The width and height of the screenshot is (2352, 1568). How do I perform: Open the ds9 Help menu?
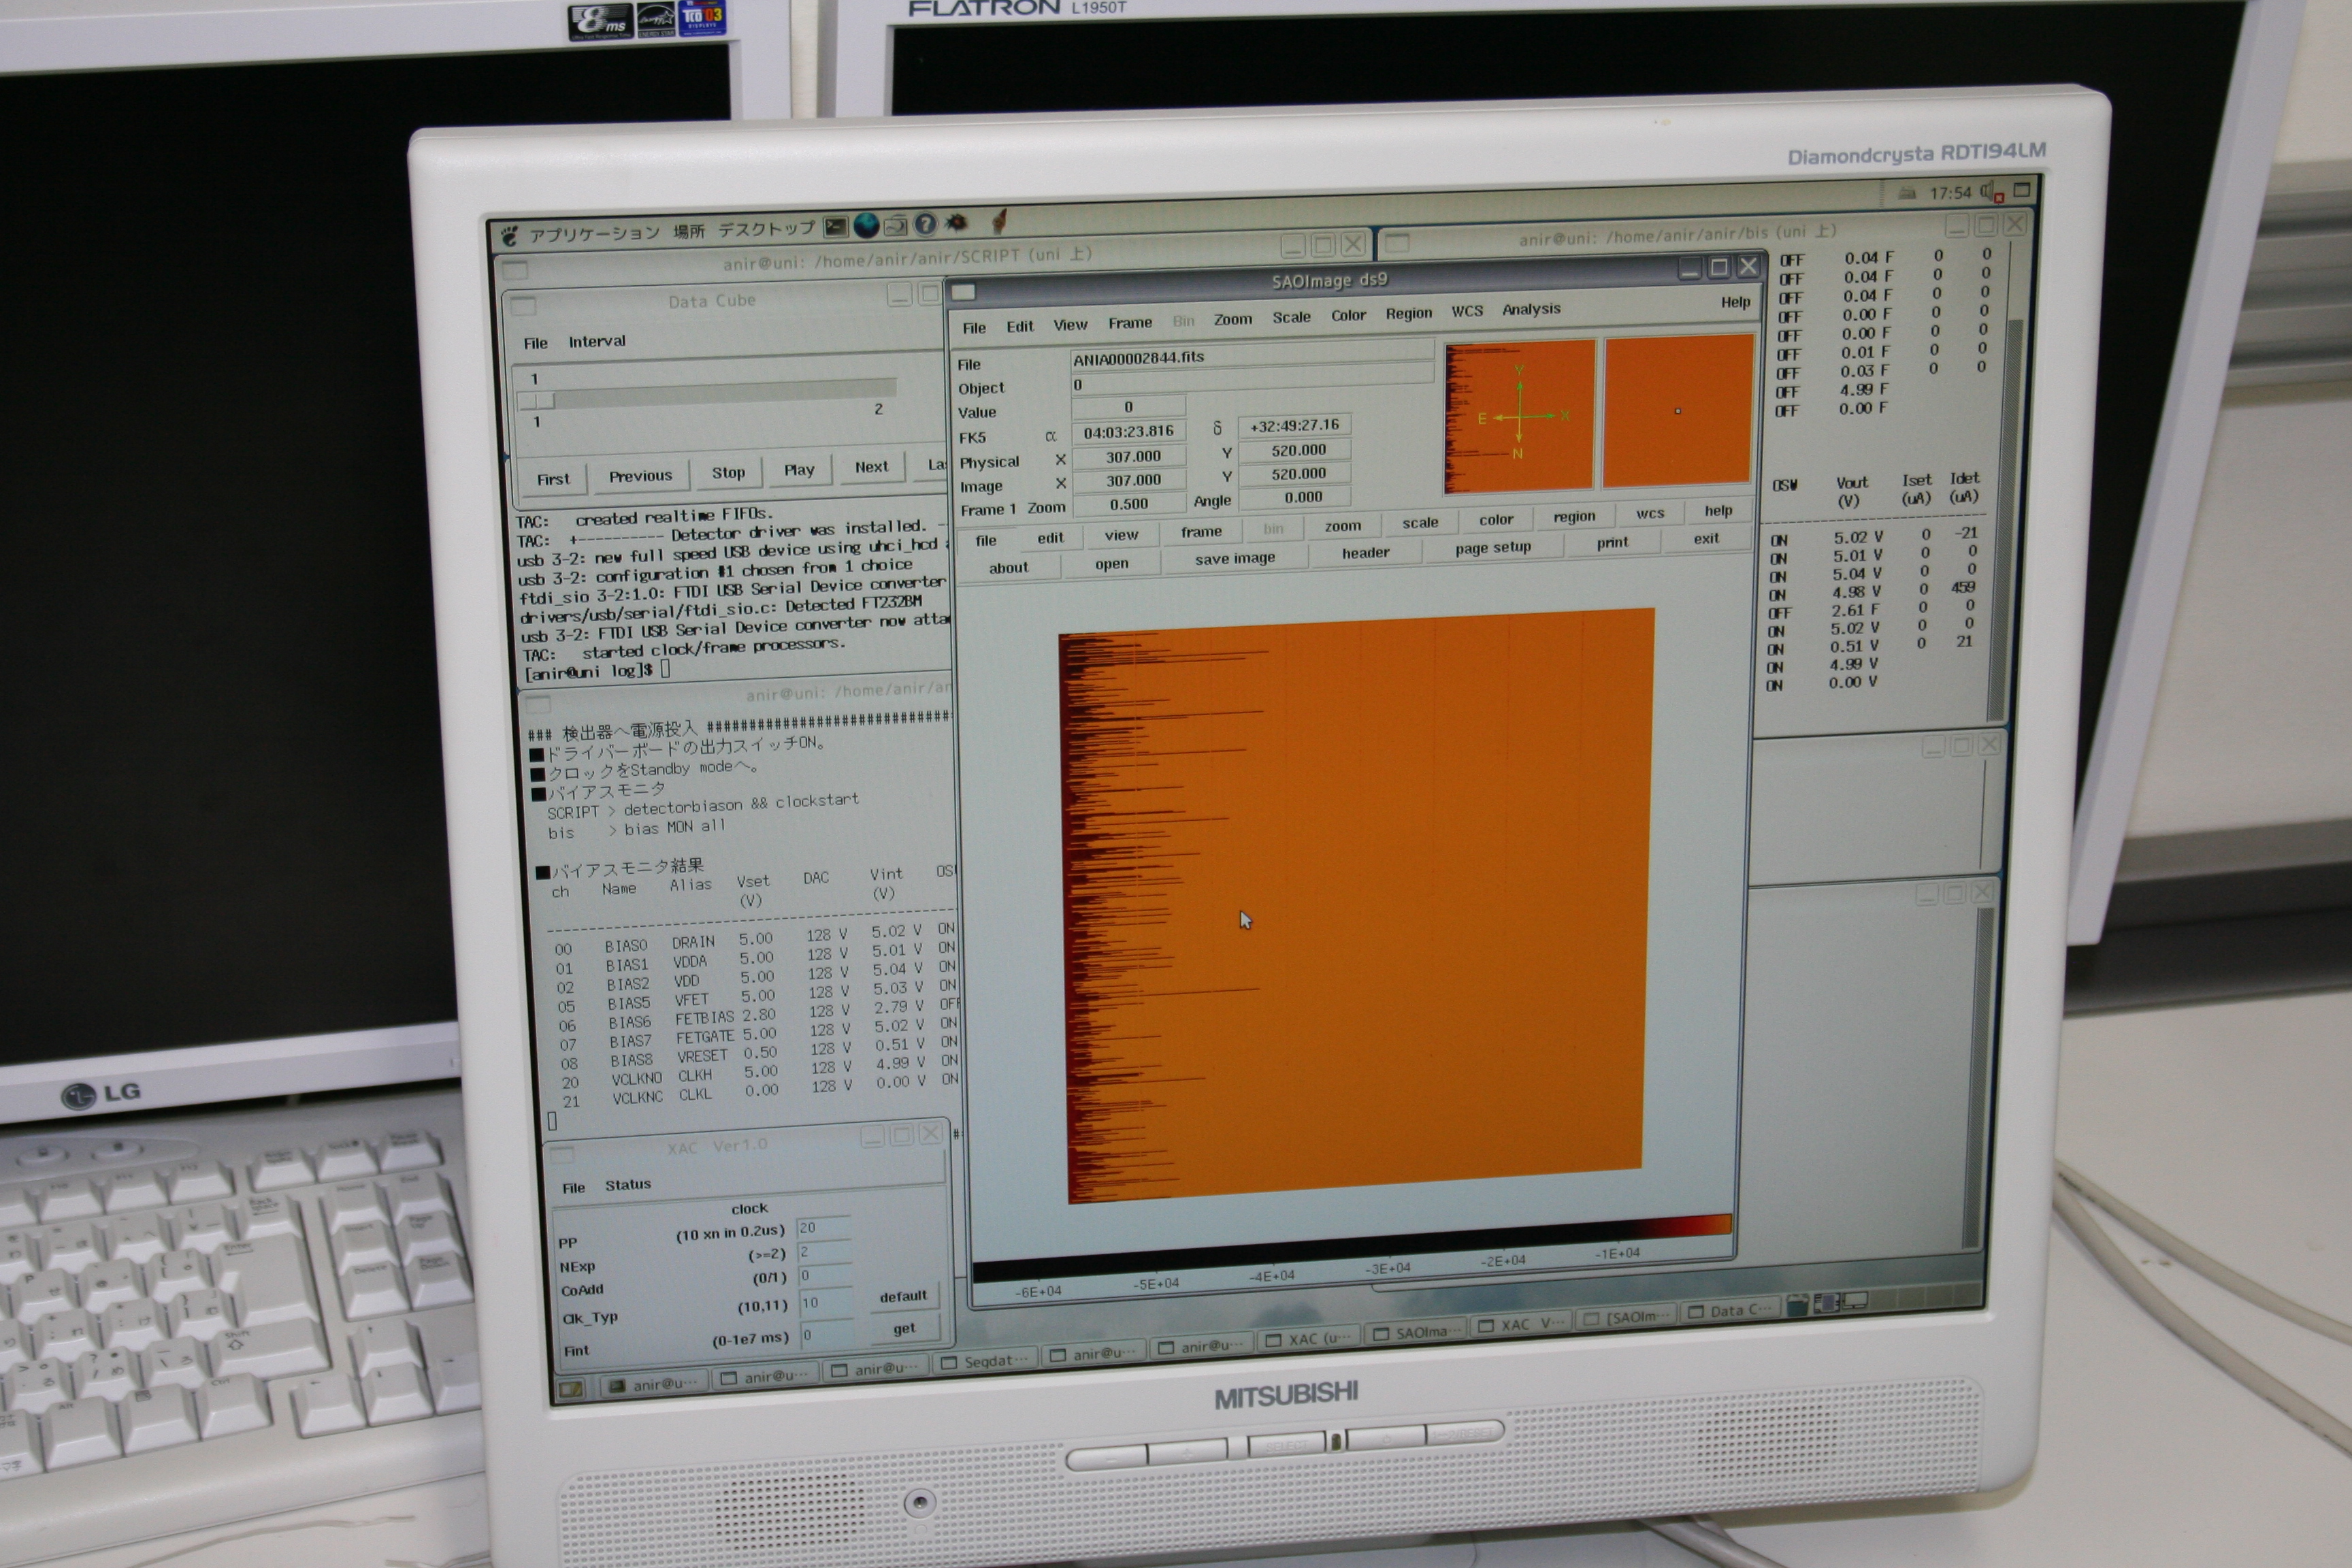point(1735,302)
